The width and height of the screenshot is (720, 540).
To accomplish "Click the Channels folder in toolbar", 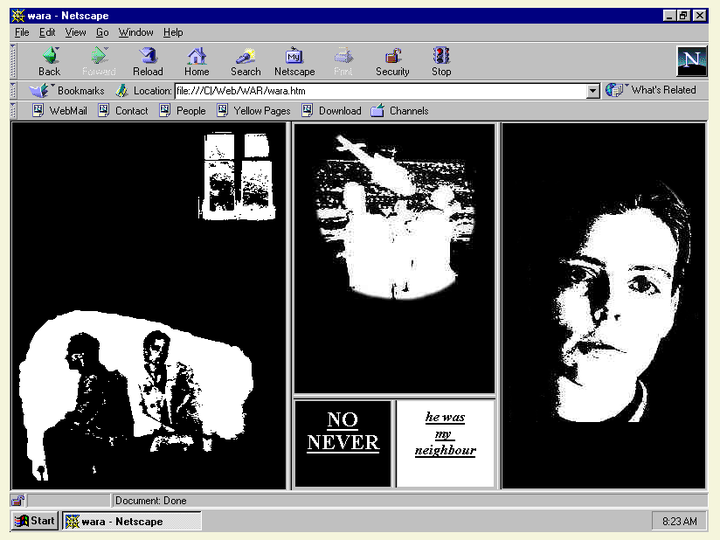I will point(399,111).
